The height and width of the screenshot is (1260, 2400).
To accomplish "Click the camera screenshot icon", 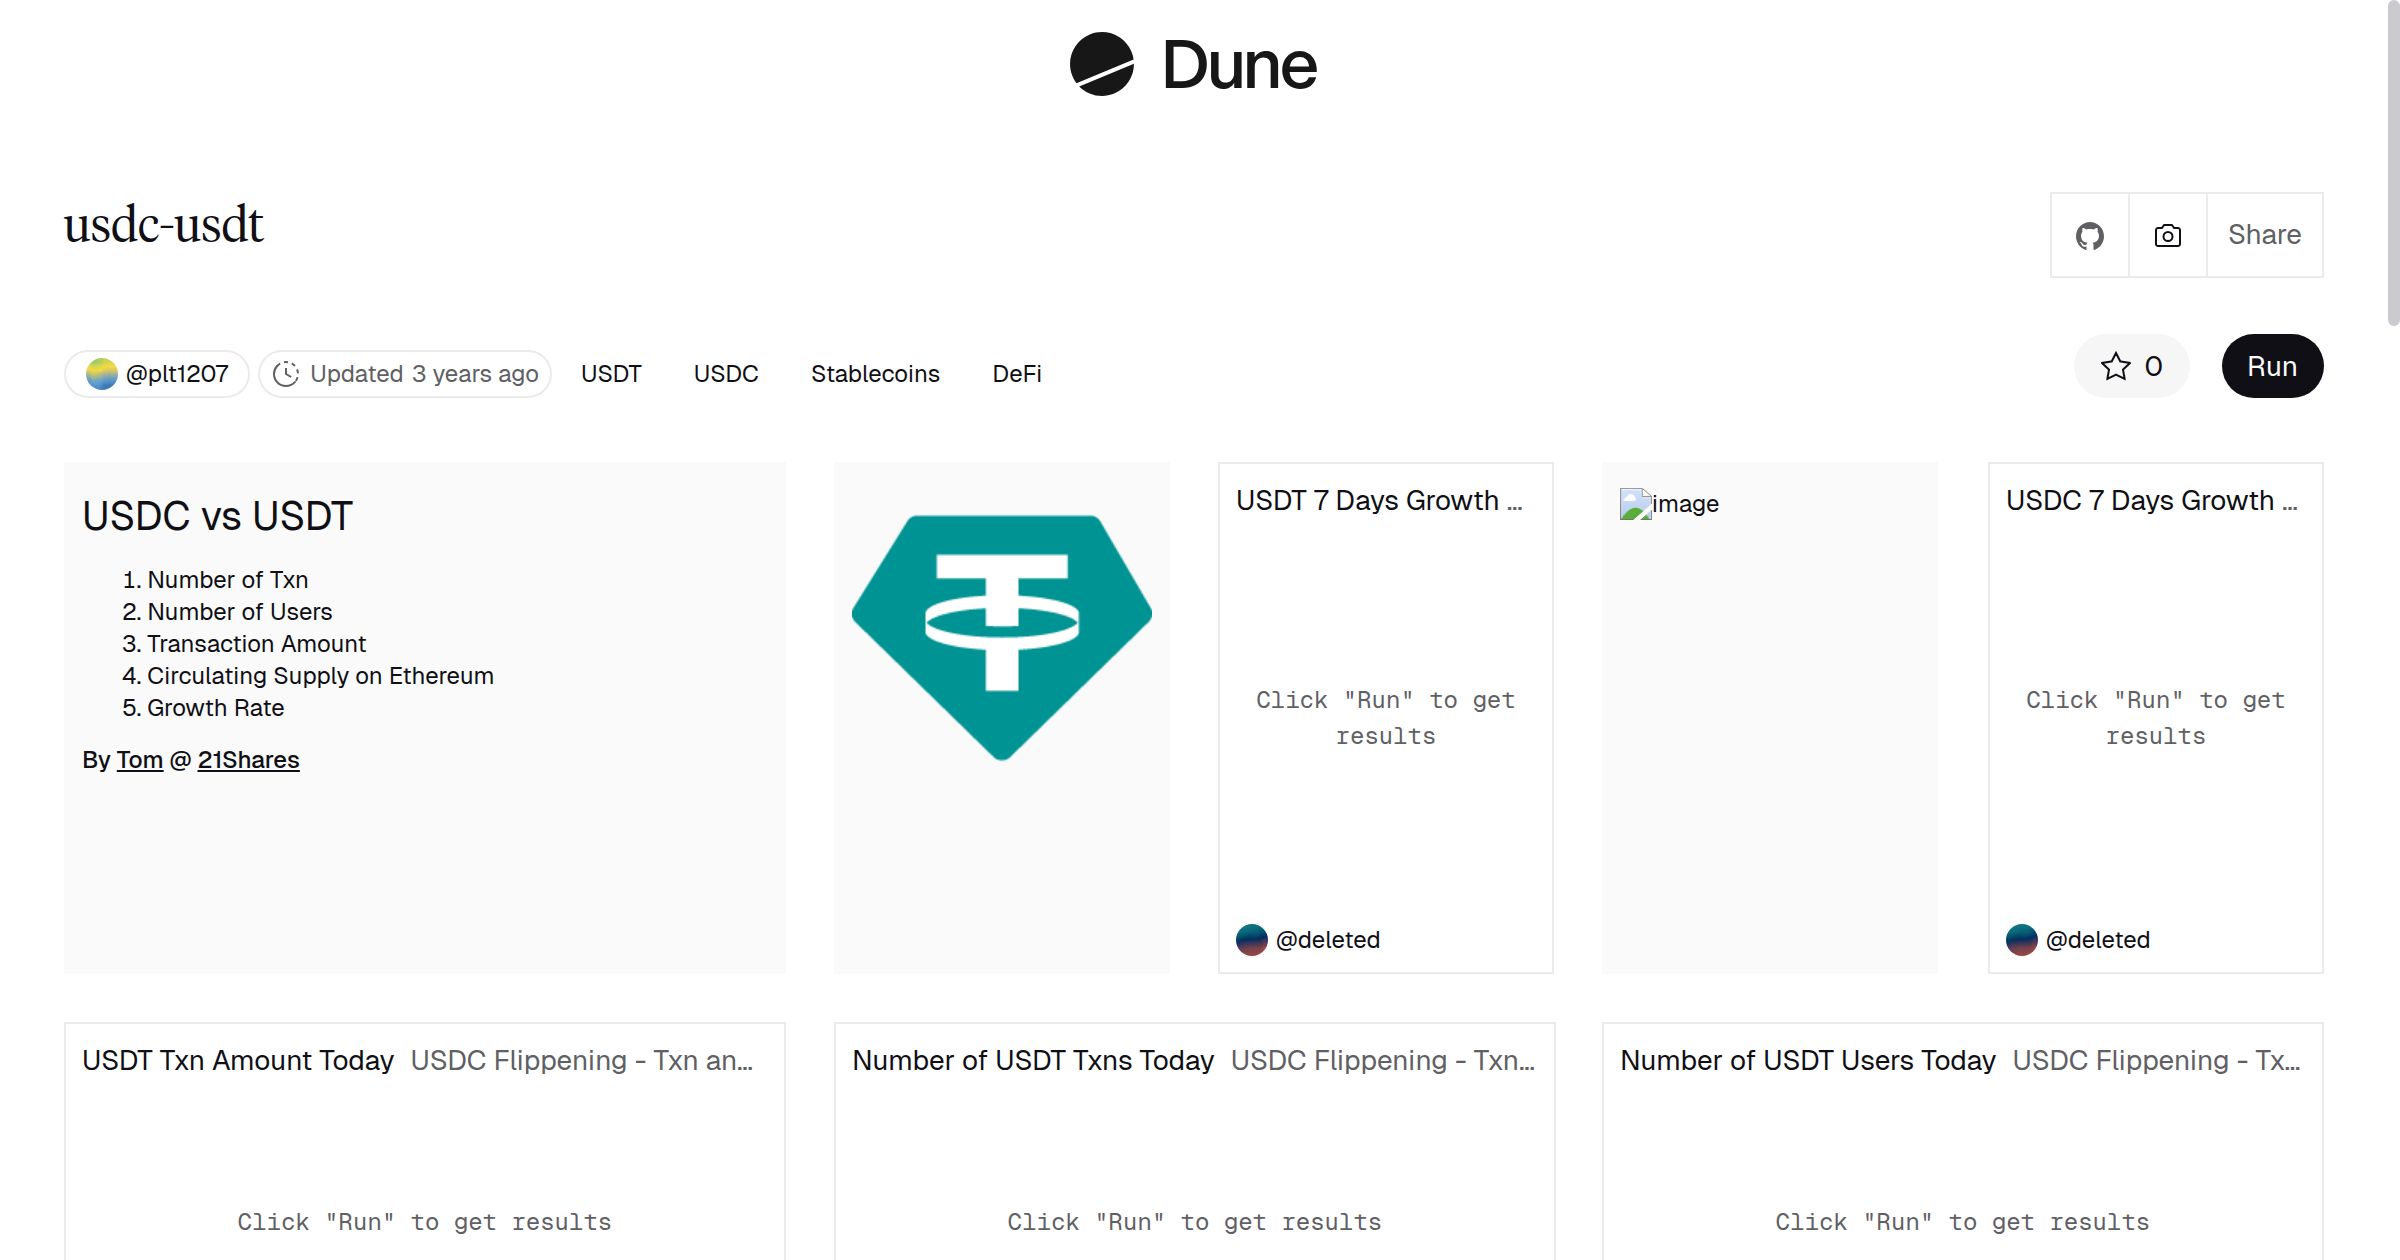I will point(2166,234).
